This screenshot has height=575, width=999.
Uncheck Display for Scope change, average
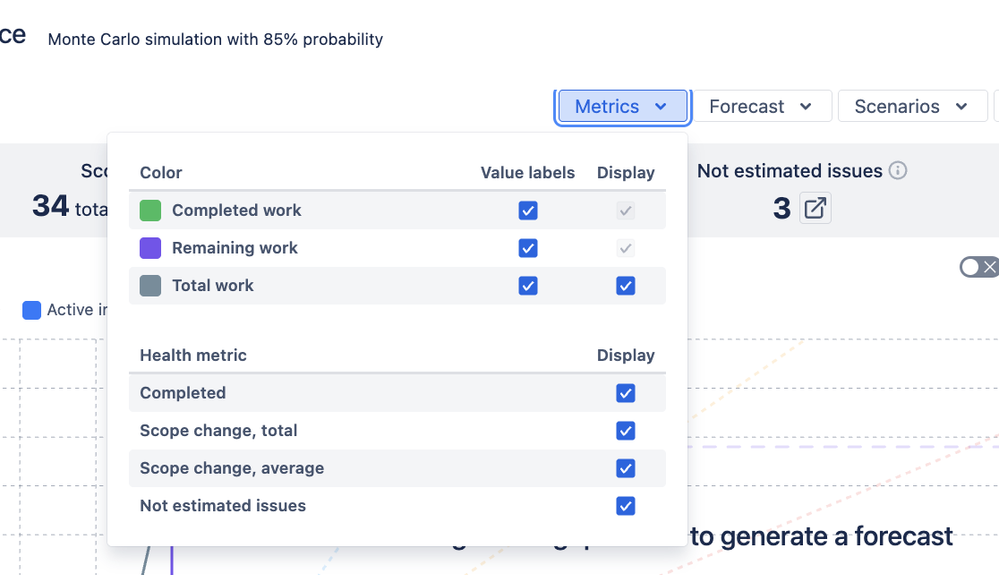click(x=626, y=468)
